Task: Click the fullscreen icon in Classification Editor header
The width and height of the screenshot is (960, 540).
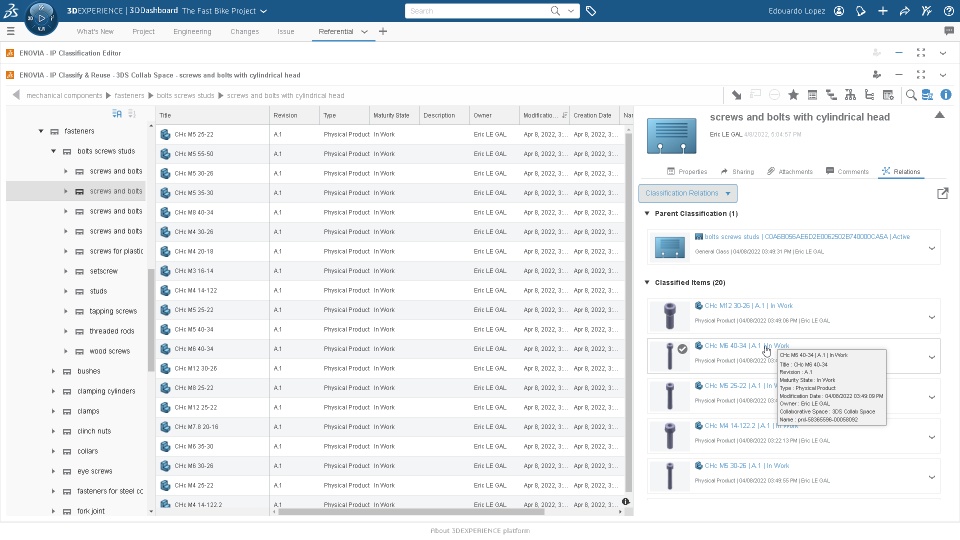Action: [x=921, y=53]
